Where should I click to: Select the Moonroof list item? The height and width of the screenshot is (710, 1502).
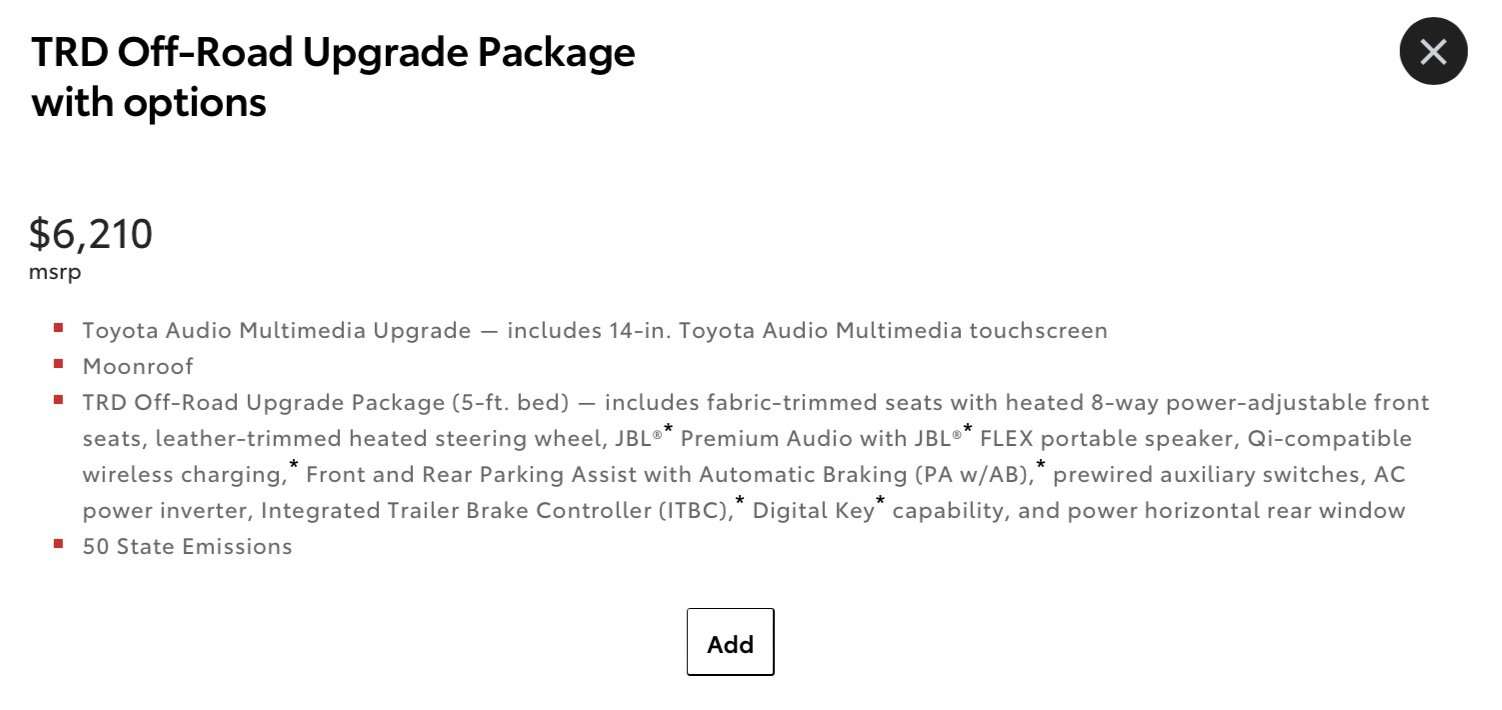[x=138, y=366]
